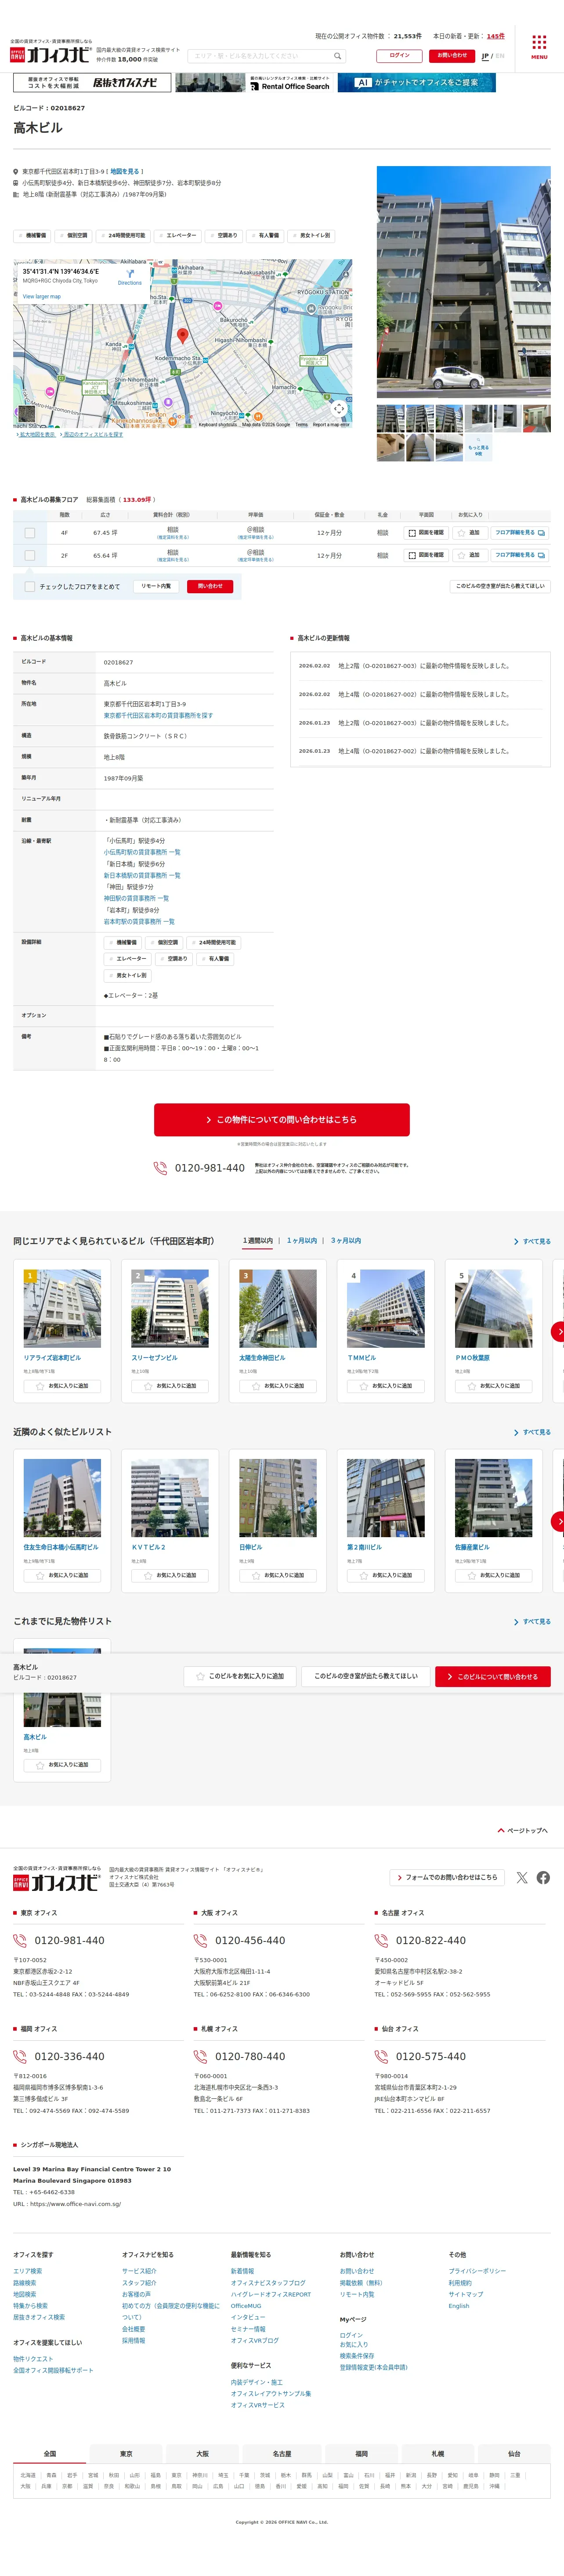Click View larger map link
This screenshot has height=2576, width=564.
point(42,296)
